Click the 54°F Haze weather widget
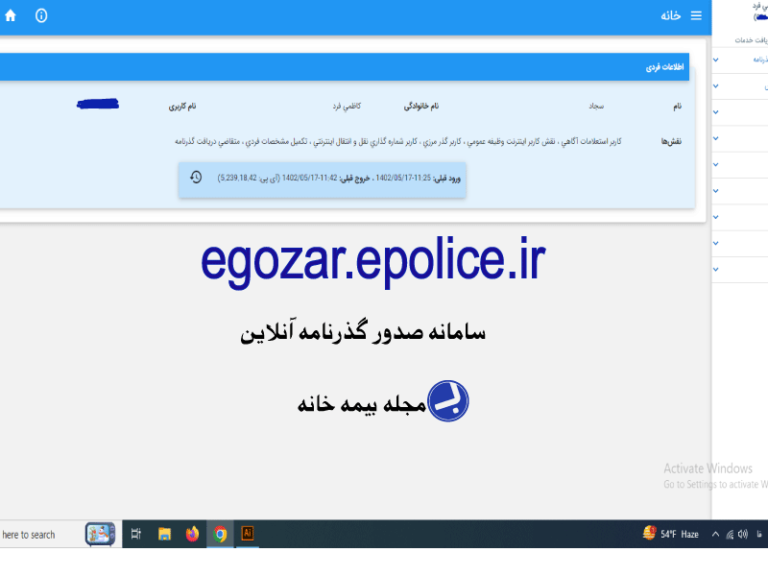 pos(671,534)
